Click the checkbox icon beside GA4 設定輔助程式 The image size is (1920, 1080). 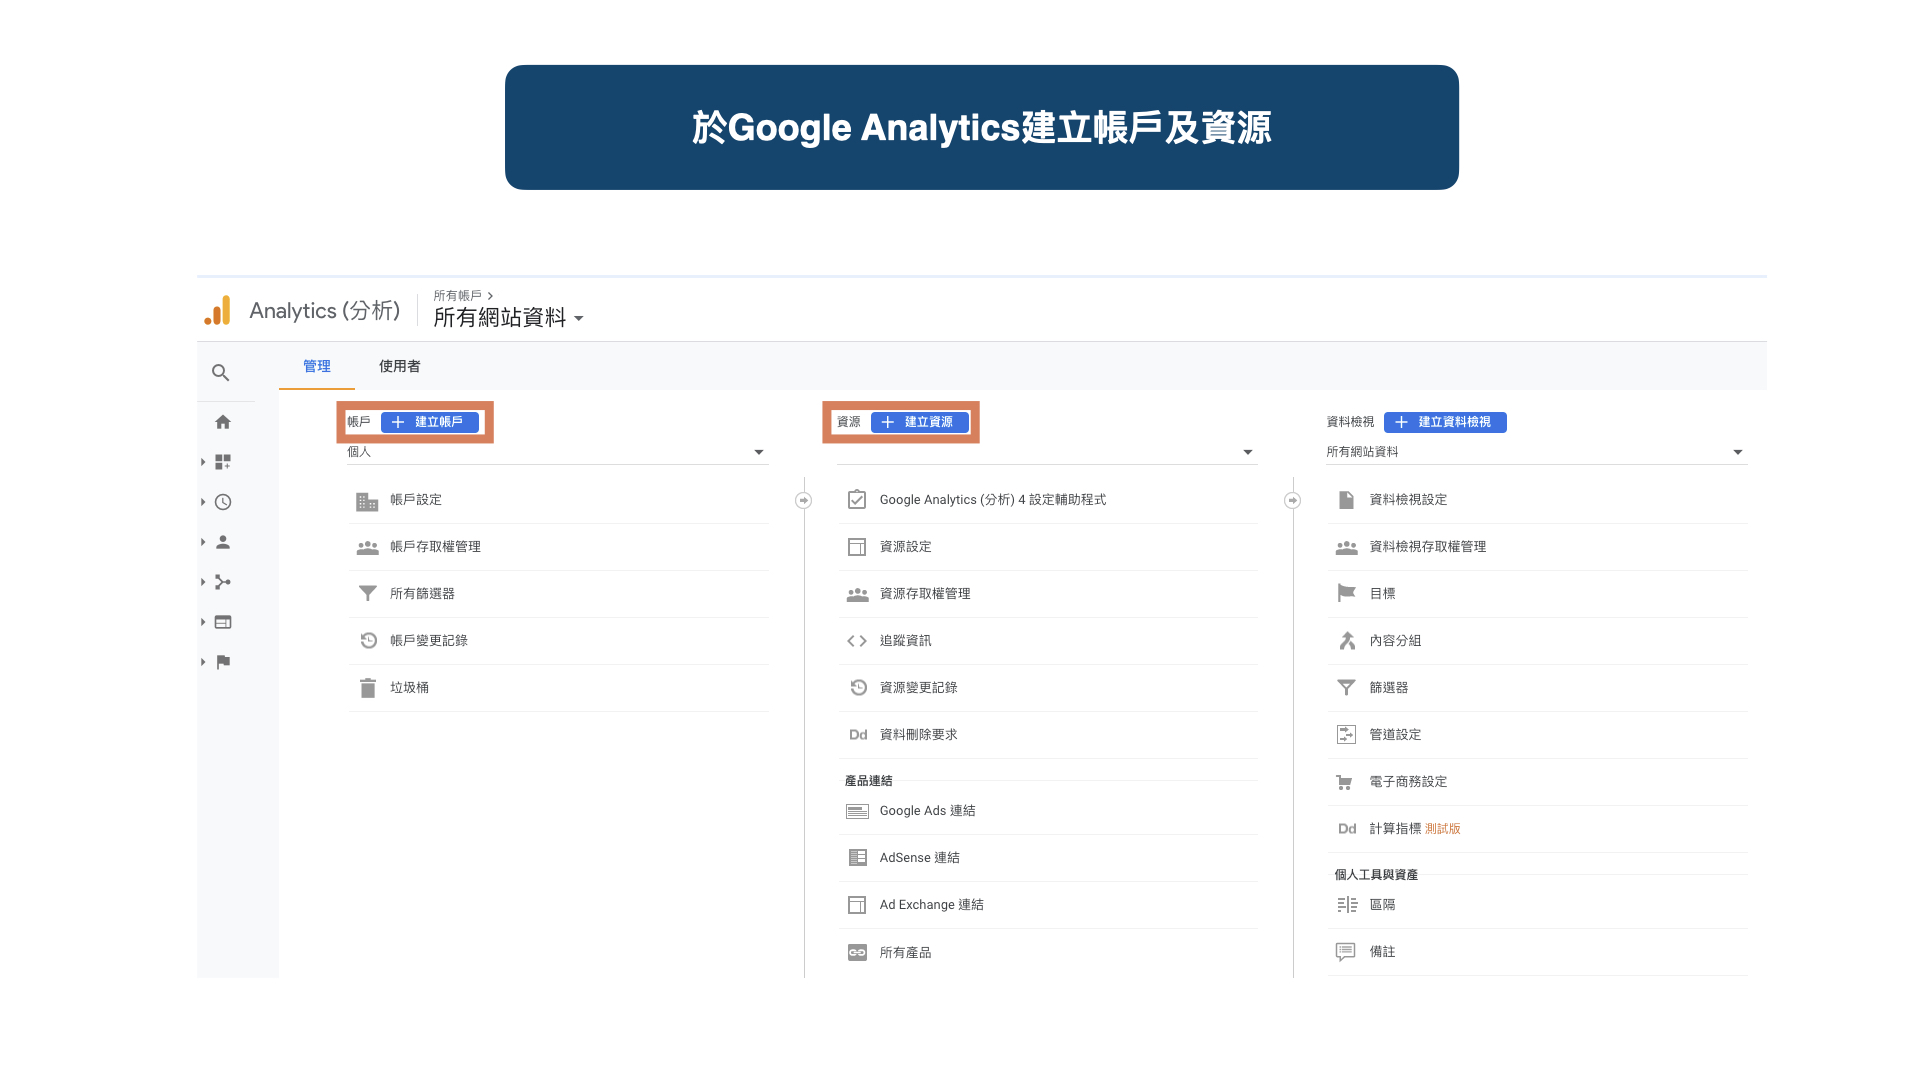857,500
